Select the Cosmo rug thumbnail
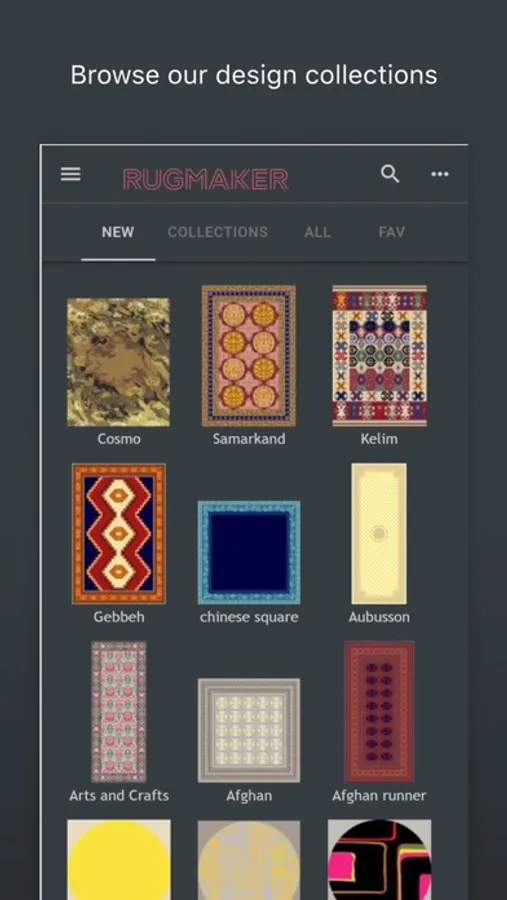Screen dimensions: 507x900 (x=118, y=362)
